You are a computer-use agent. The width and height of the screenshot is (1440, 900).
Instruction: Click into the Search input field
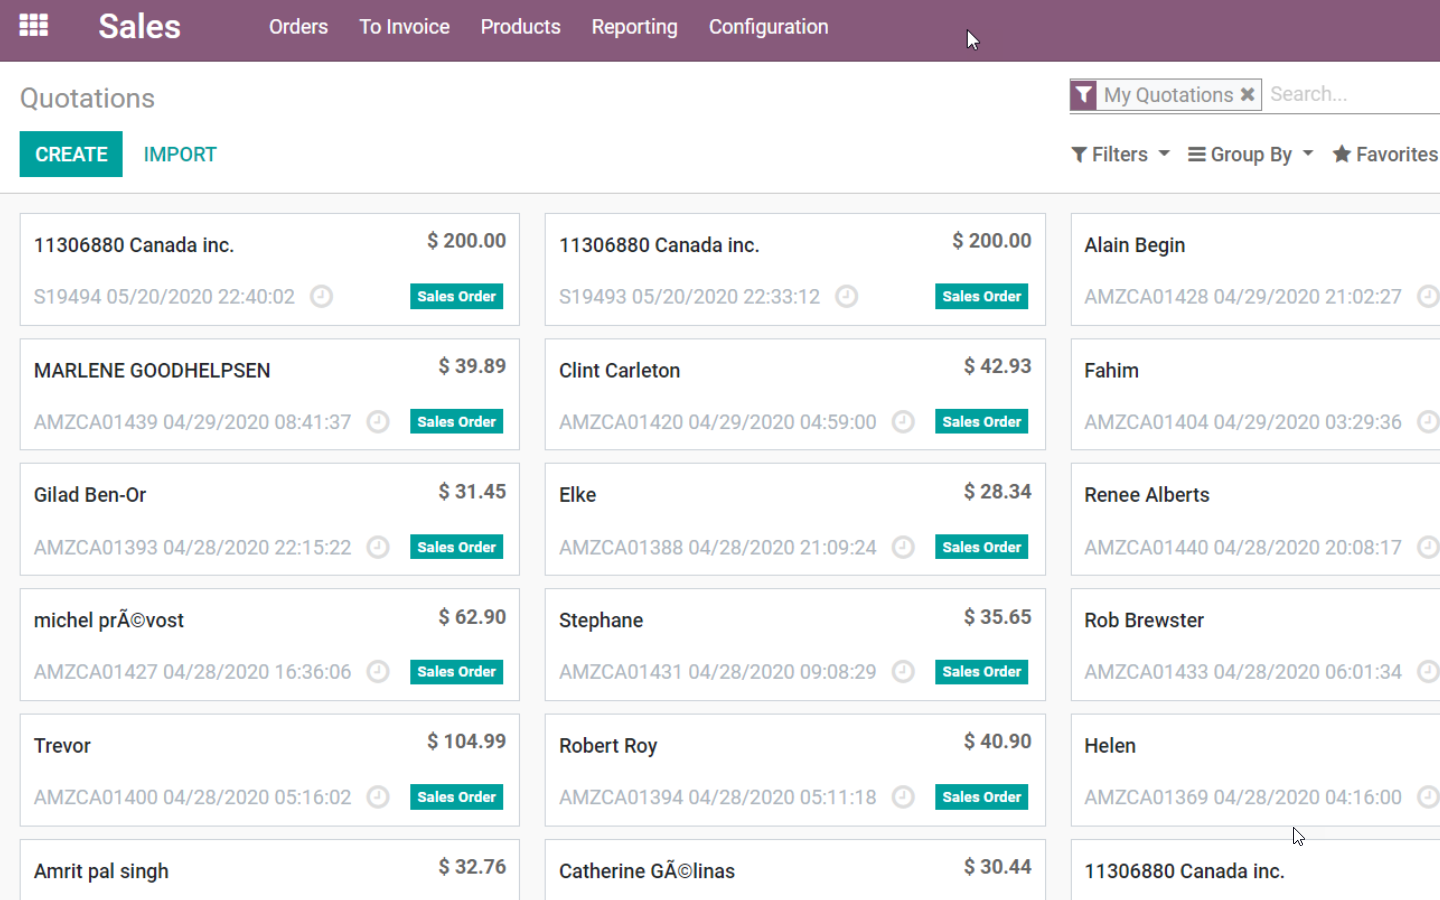coord(1350,94)
